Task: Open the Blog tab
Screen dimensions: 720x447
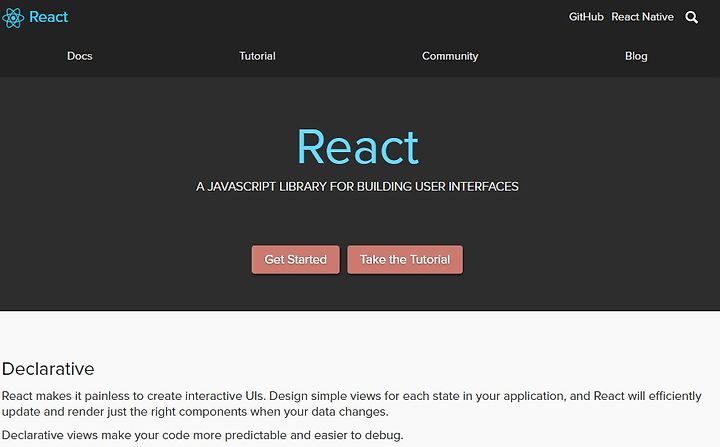Action: (x=636, y=56)
